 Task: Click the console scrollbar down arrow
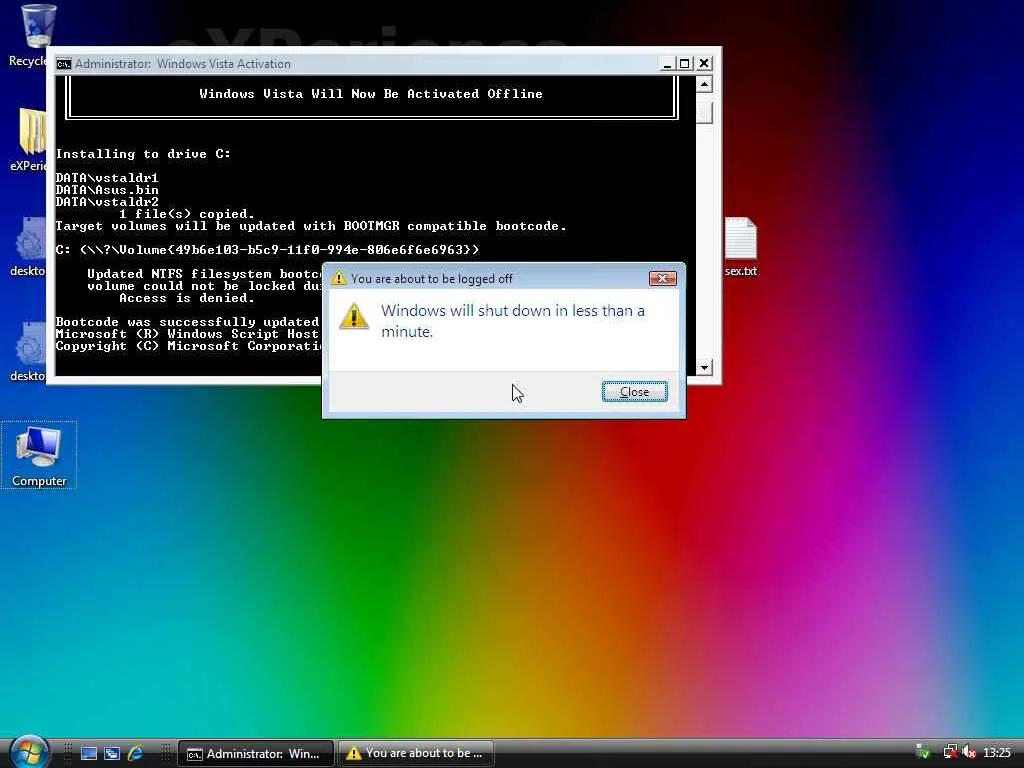point(704,367)
